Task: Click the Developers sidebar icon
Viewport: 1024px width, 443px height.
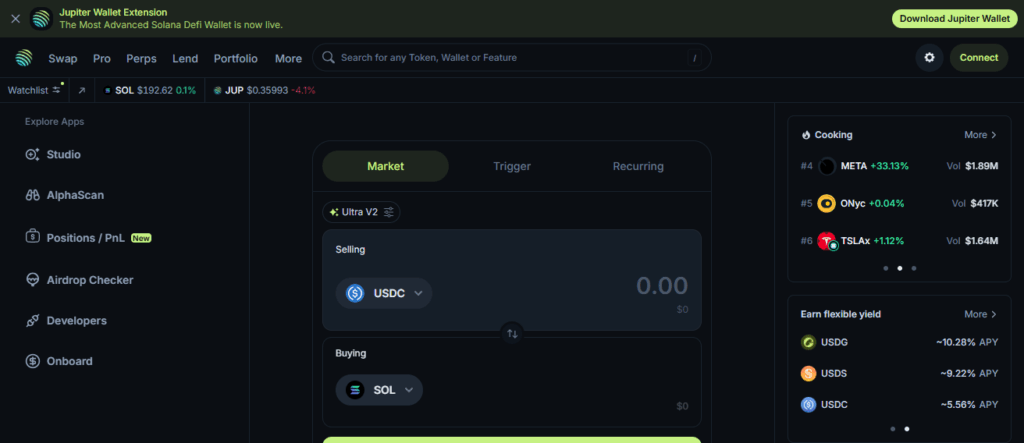Action: pyautogui.click(x=32, y=321)
